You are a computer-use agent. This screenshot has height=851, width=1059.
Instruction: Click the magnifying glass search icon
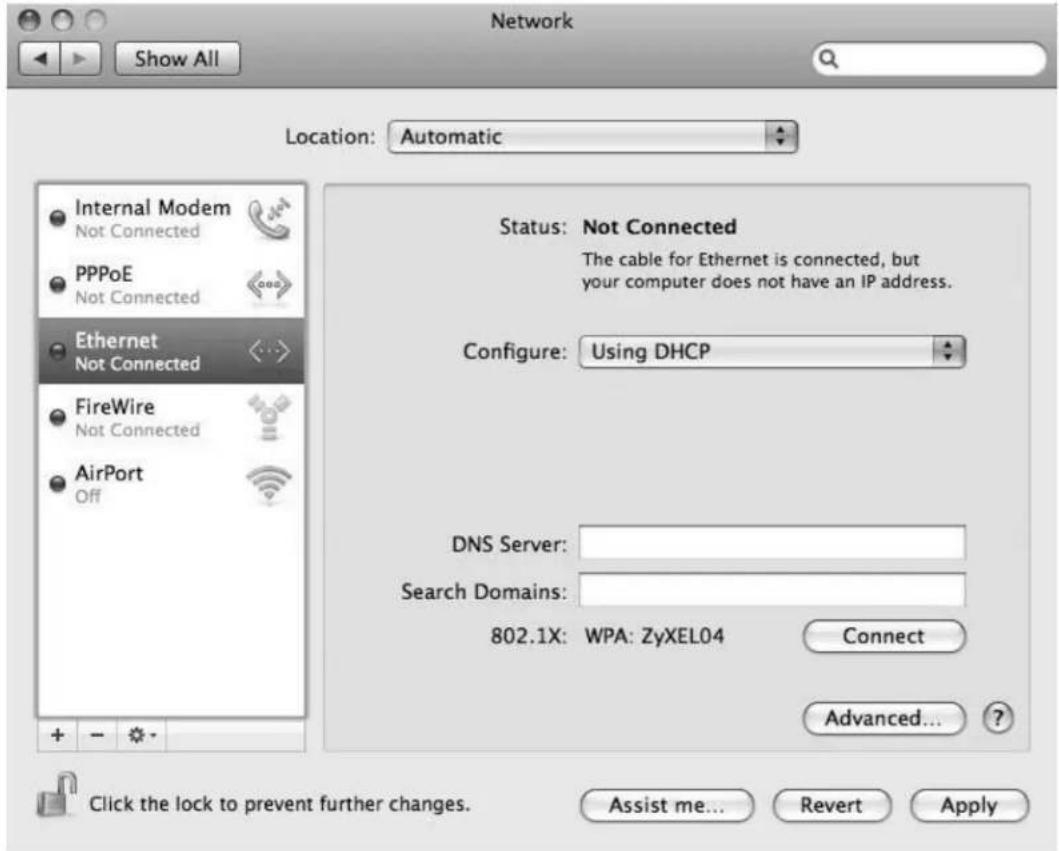[829, 59]
